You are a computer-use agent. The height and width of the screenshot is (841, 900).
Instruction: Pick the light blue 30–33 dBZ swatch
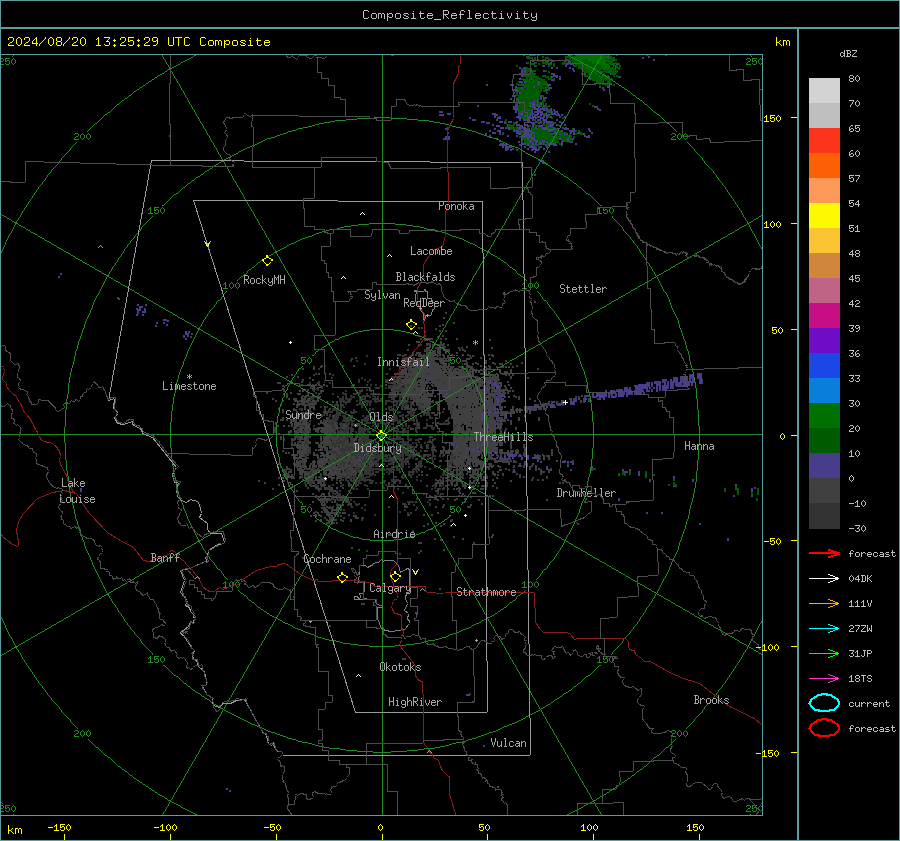(824, 390)
